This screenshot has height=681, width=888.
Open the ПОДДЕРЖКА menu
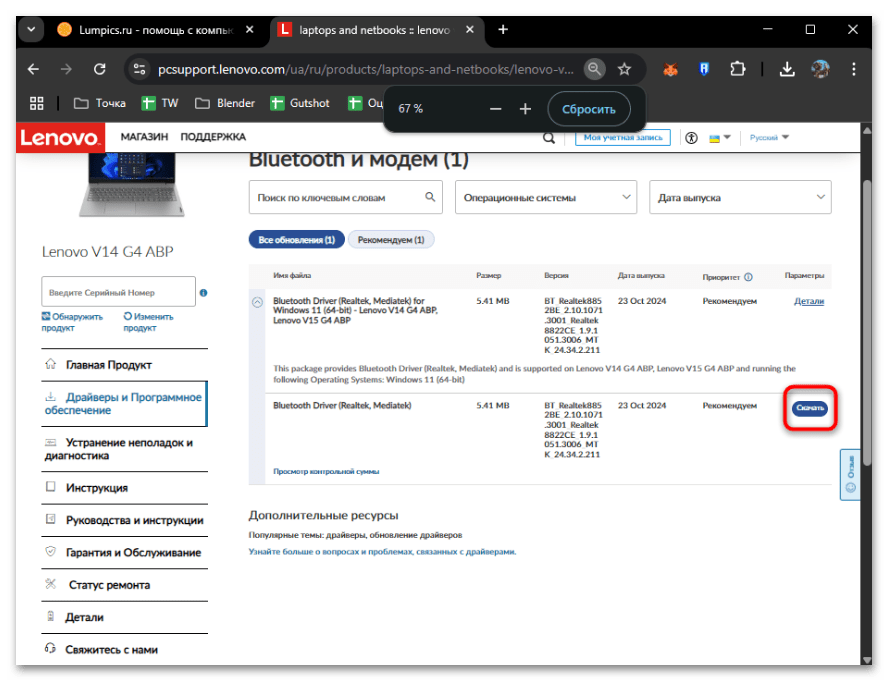pos(213,137)
